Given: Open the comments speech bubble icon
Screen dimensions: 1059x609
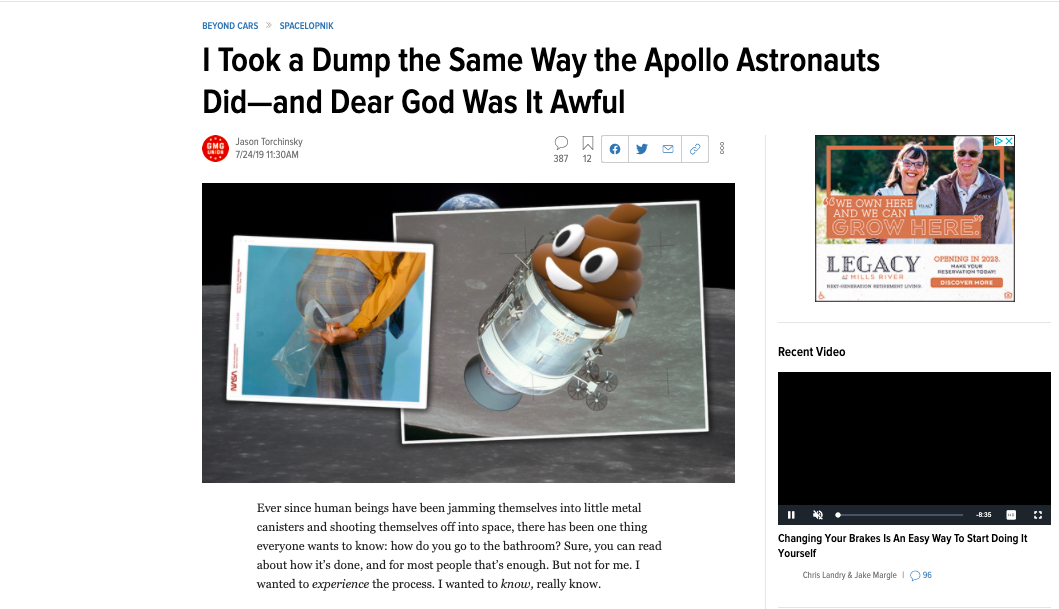Looking at the screenshot, I should tap(561, 143).
